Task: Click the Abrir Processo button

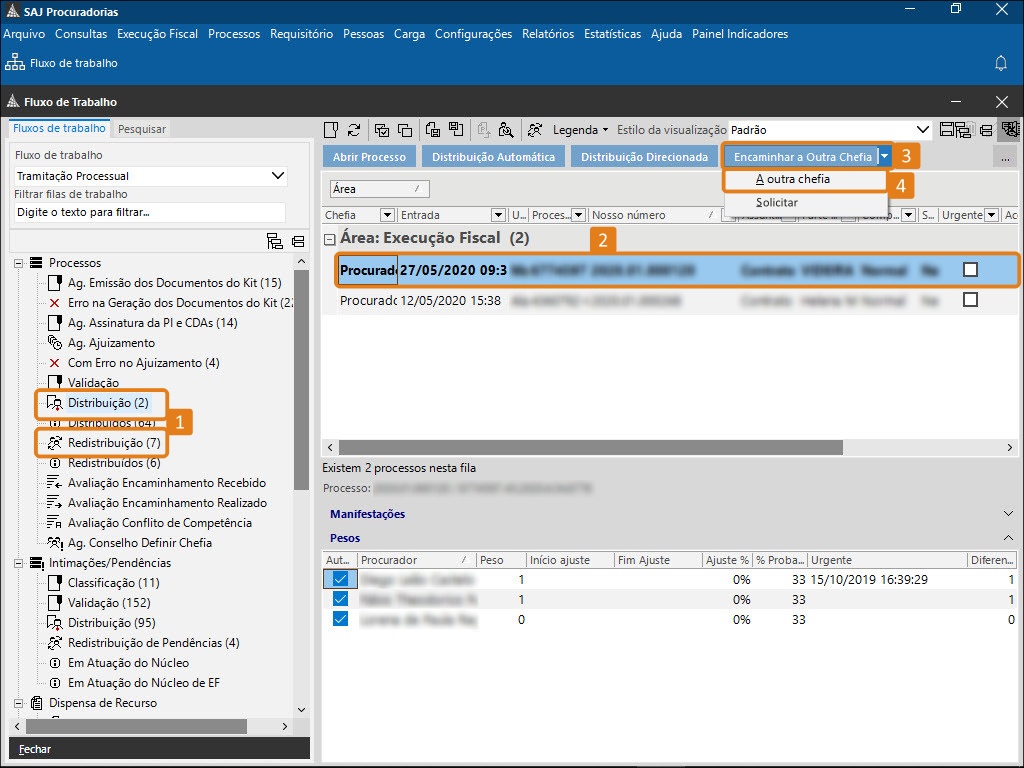Action: 369,157
